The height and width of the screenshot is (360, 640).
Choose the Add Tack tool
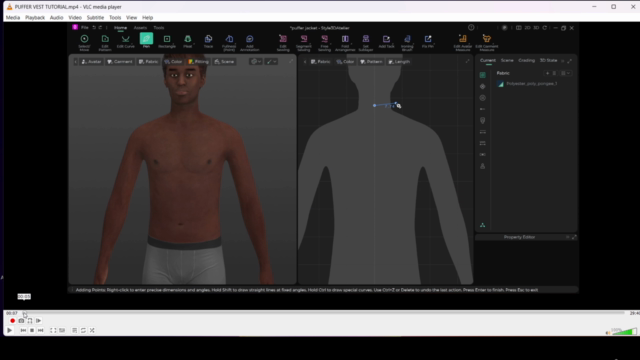(386, 42)
